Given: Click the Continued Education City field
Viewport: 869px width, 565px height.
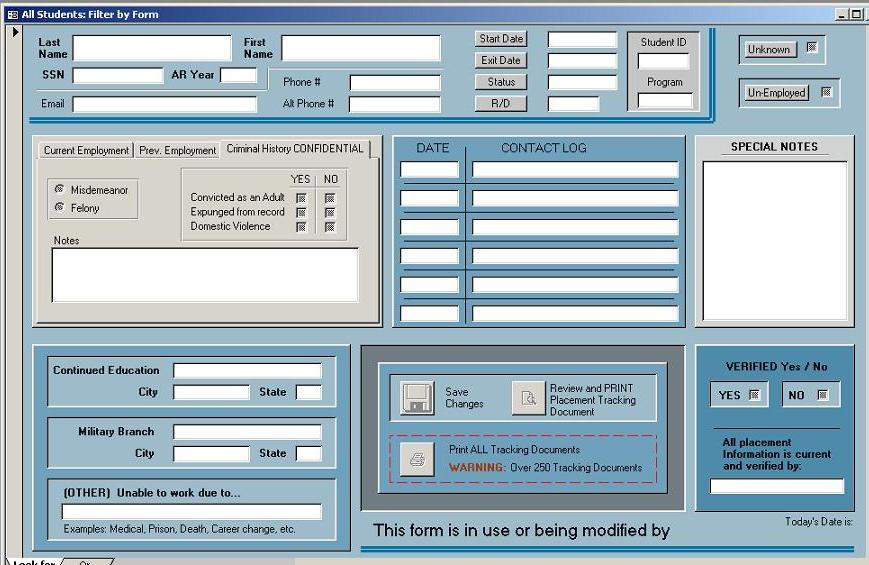Looking at the screenshot, I should [211, 393].
